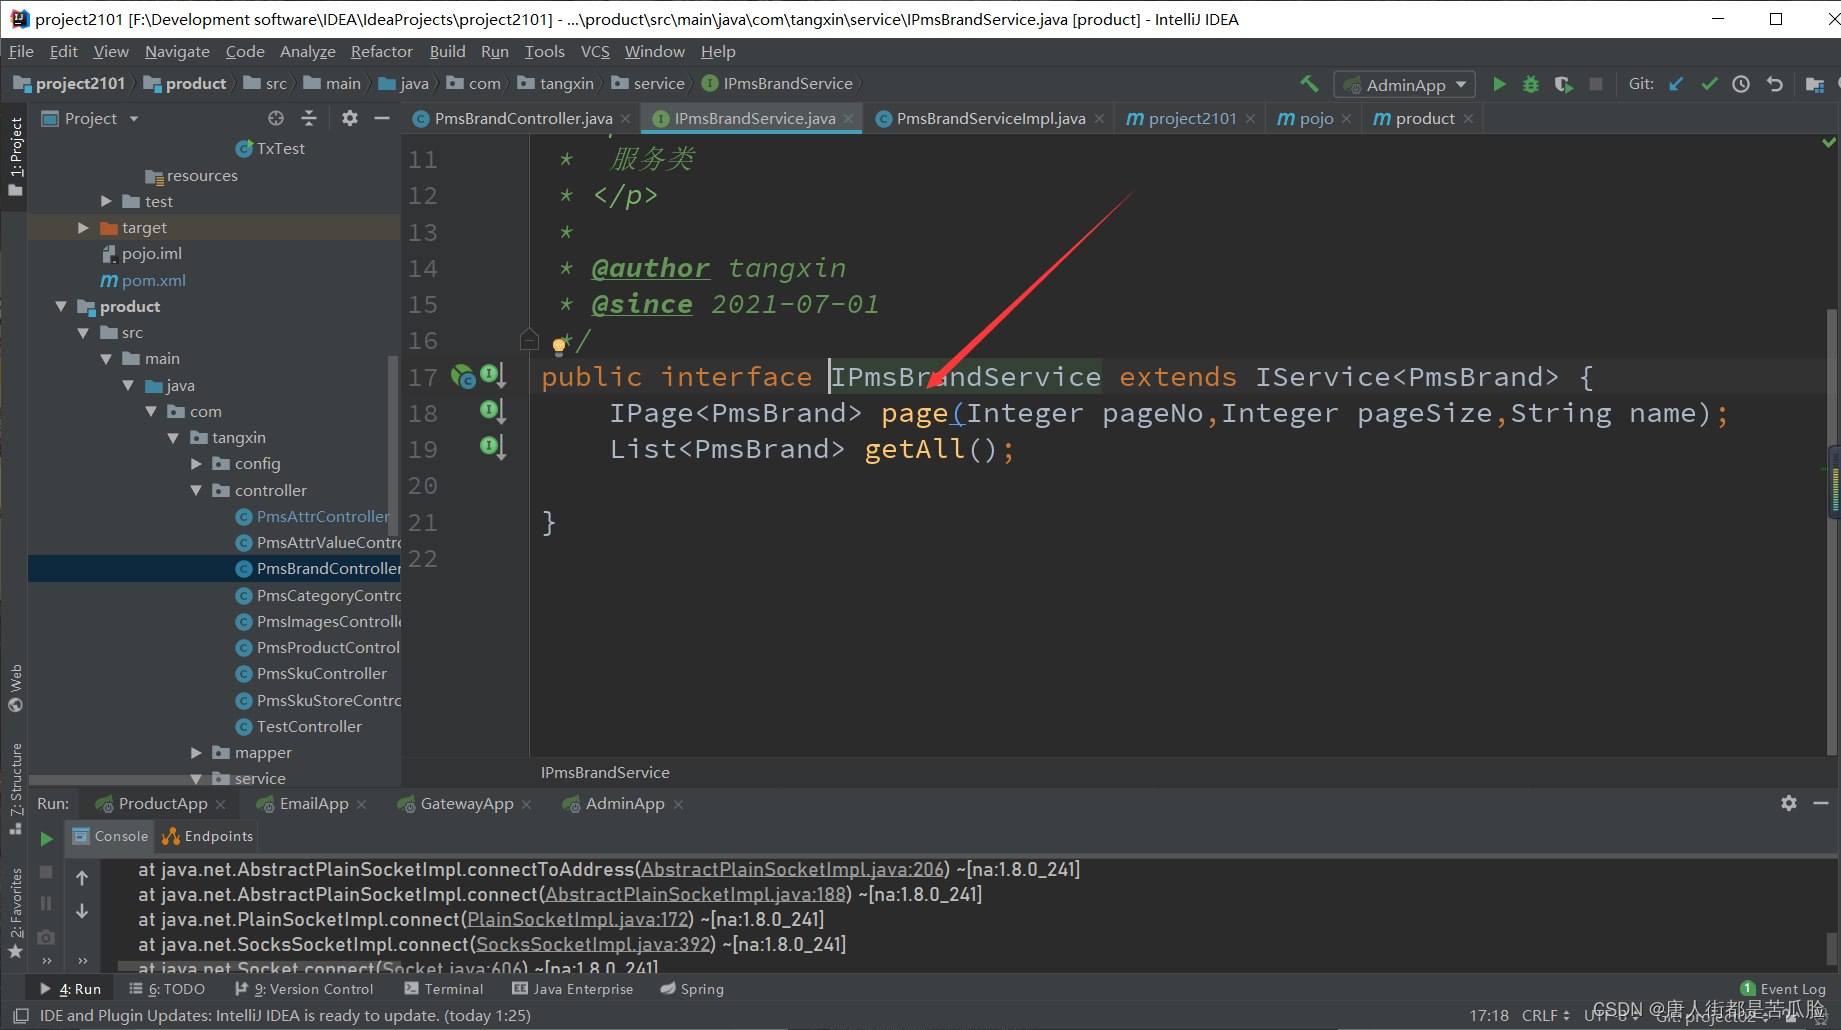The height and width of the screenshot is (1030, 1841).
Task: Click the Build Project hammer icon
Action: pyautogui.click(x=1308, y=84)
